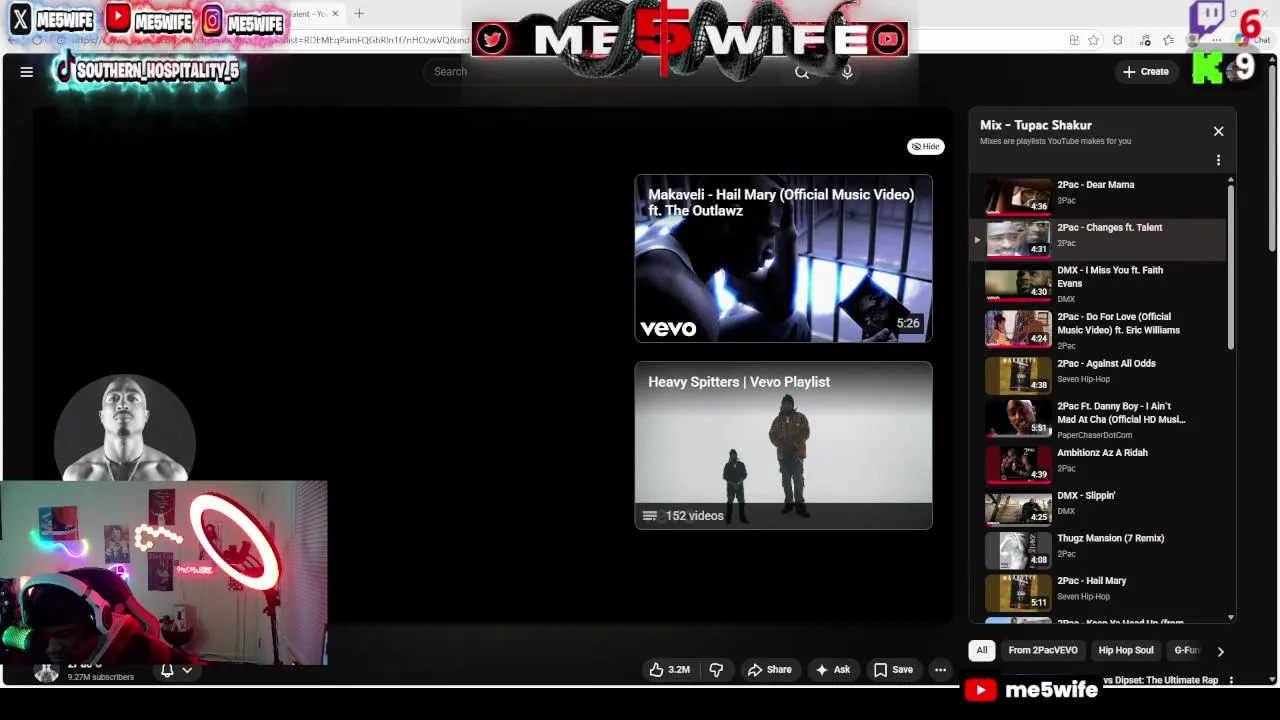Open the browser Extensions puzzle icon
This screenshot has height=720, width=1280.
pos(1117,40)
